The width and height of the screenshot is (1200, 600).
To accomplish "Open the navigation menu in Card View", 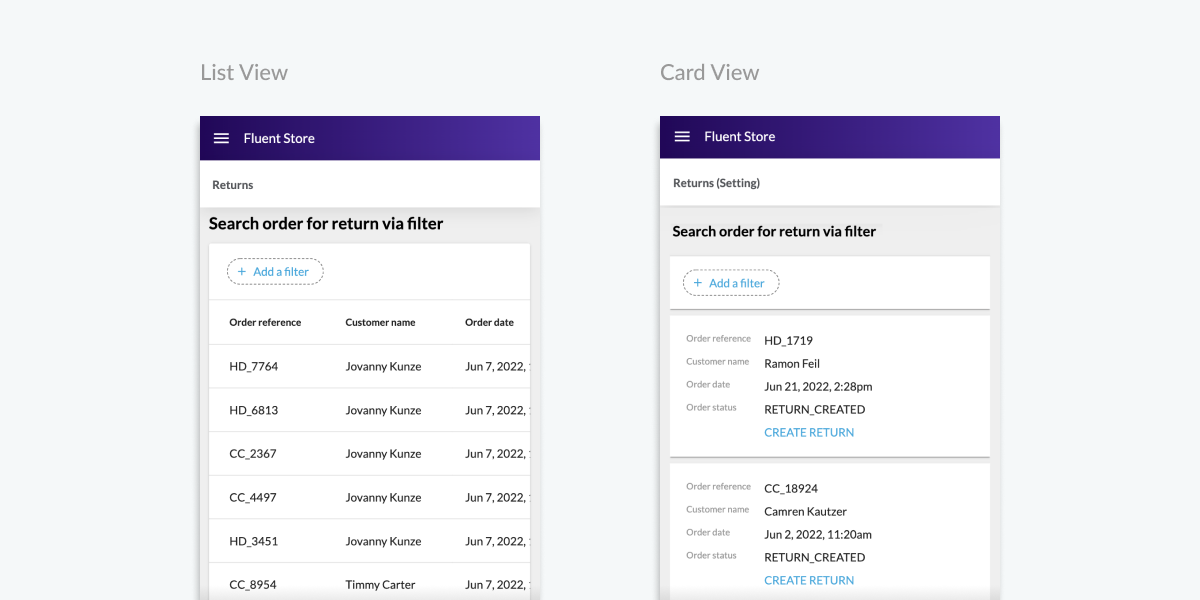I will point(681,137).
